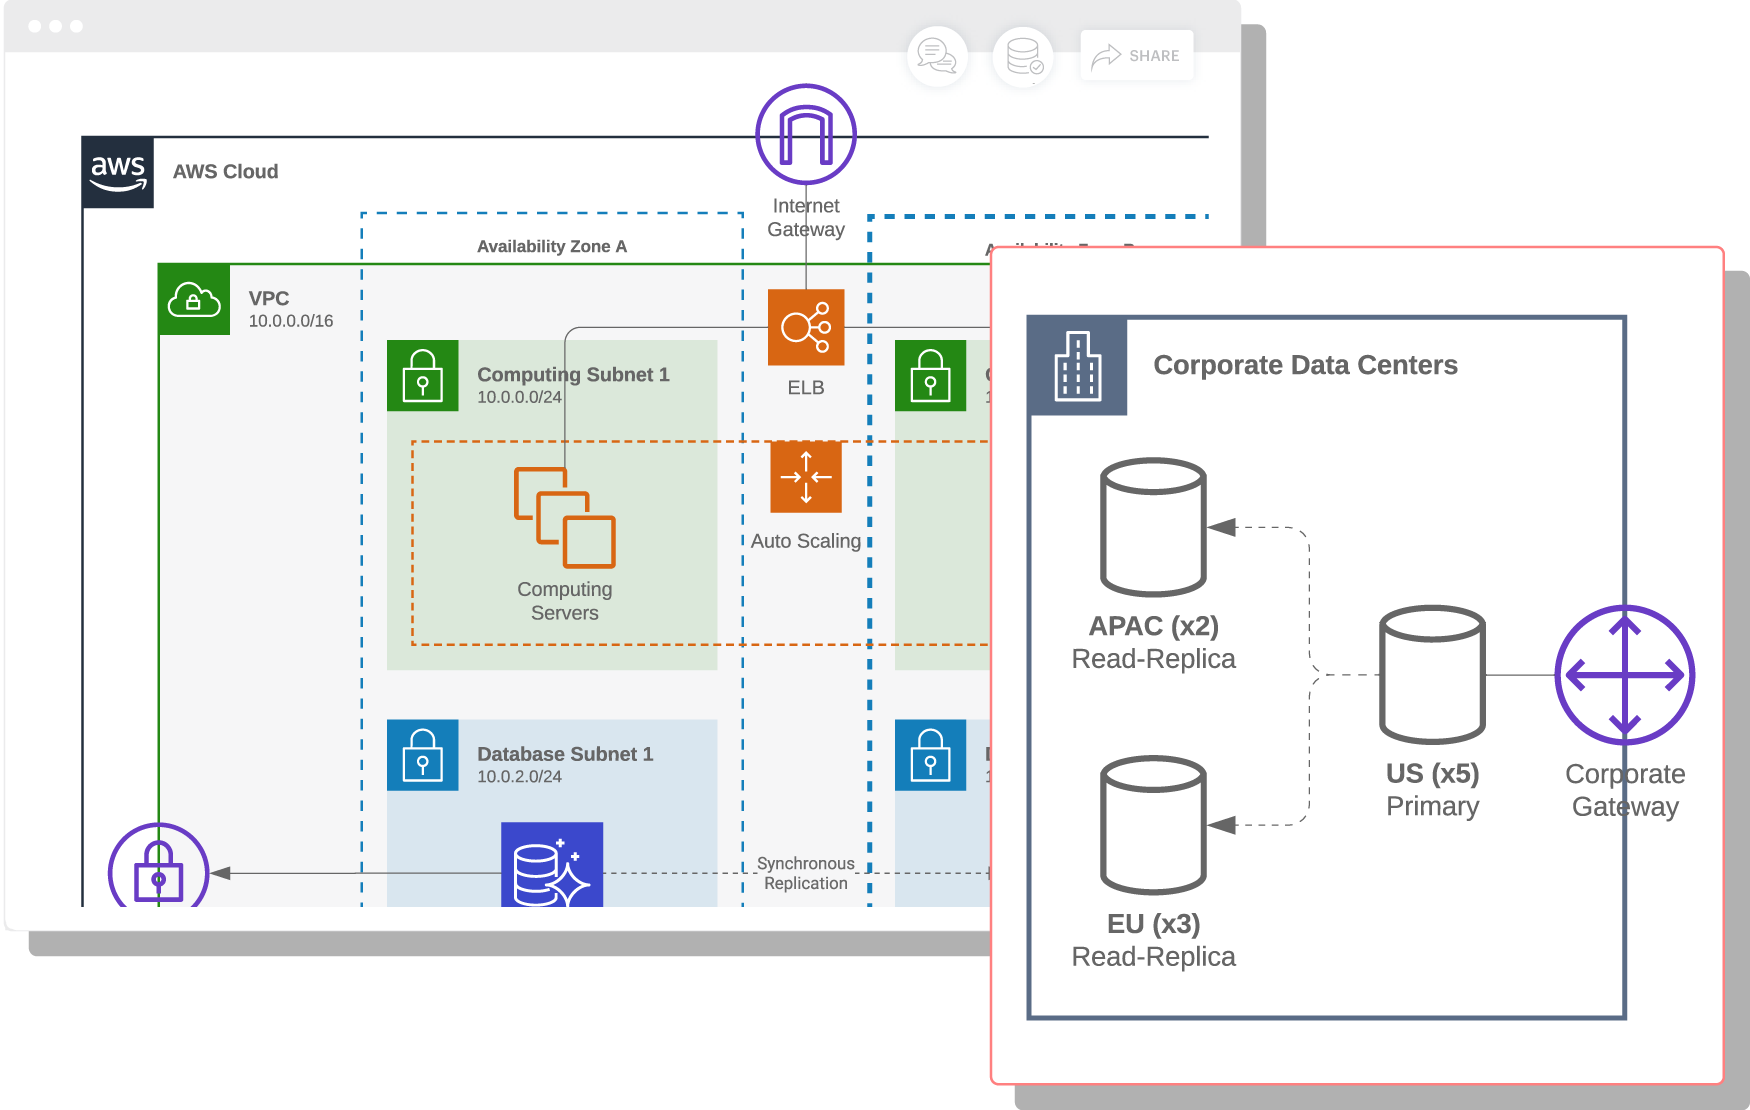The image size is (1750, 1110).
Task: Select the Auto Scaling icon
Action: point(806,478)
